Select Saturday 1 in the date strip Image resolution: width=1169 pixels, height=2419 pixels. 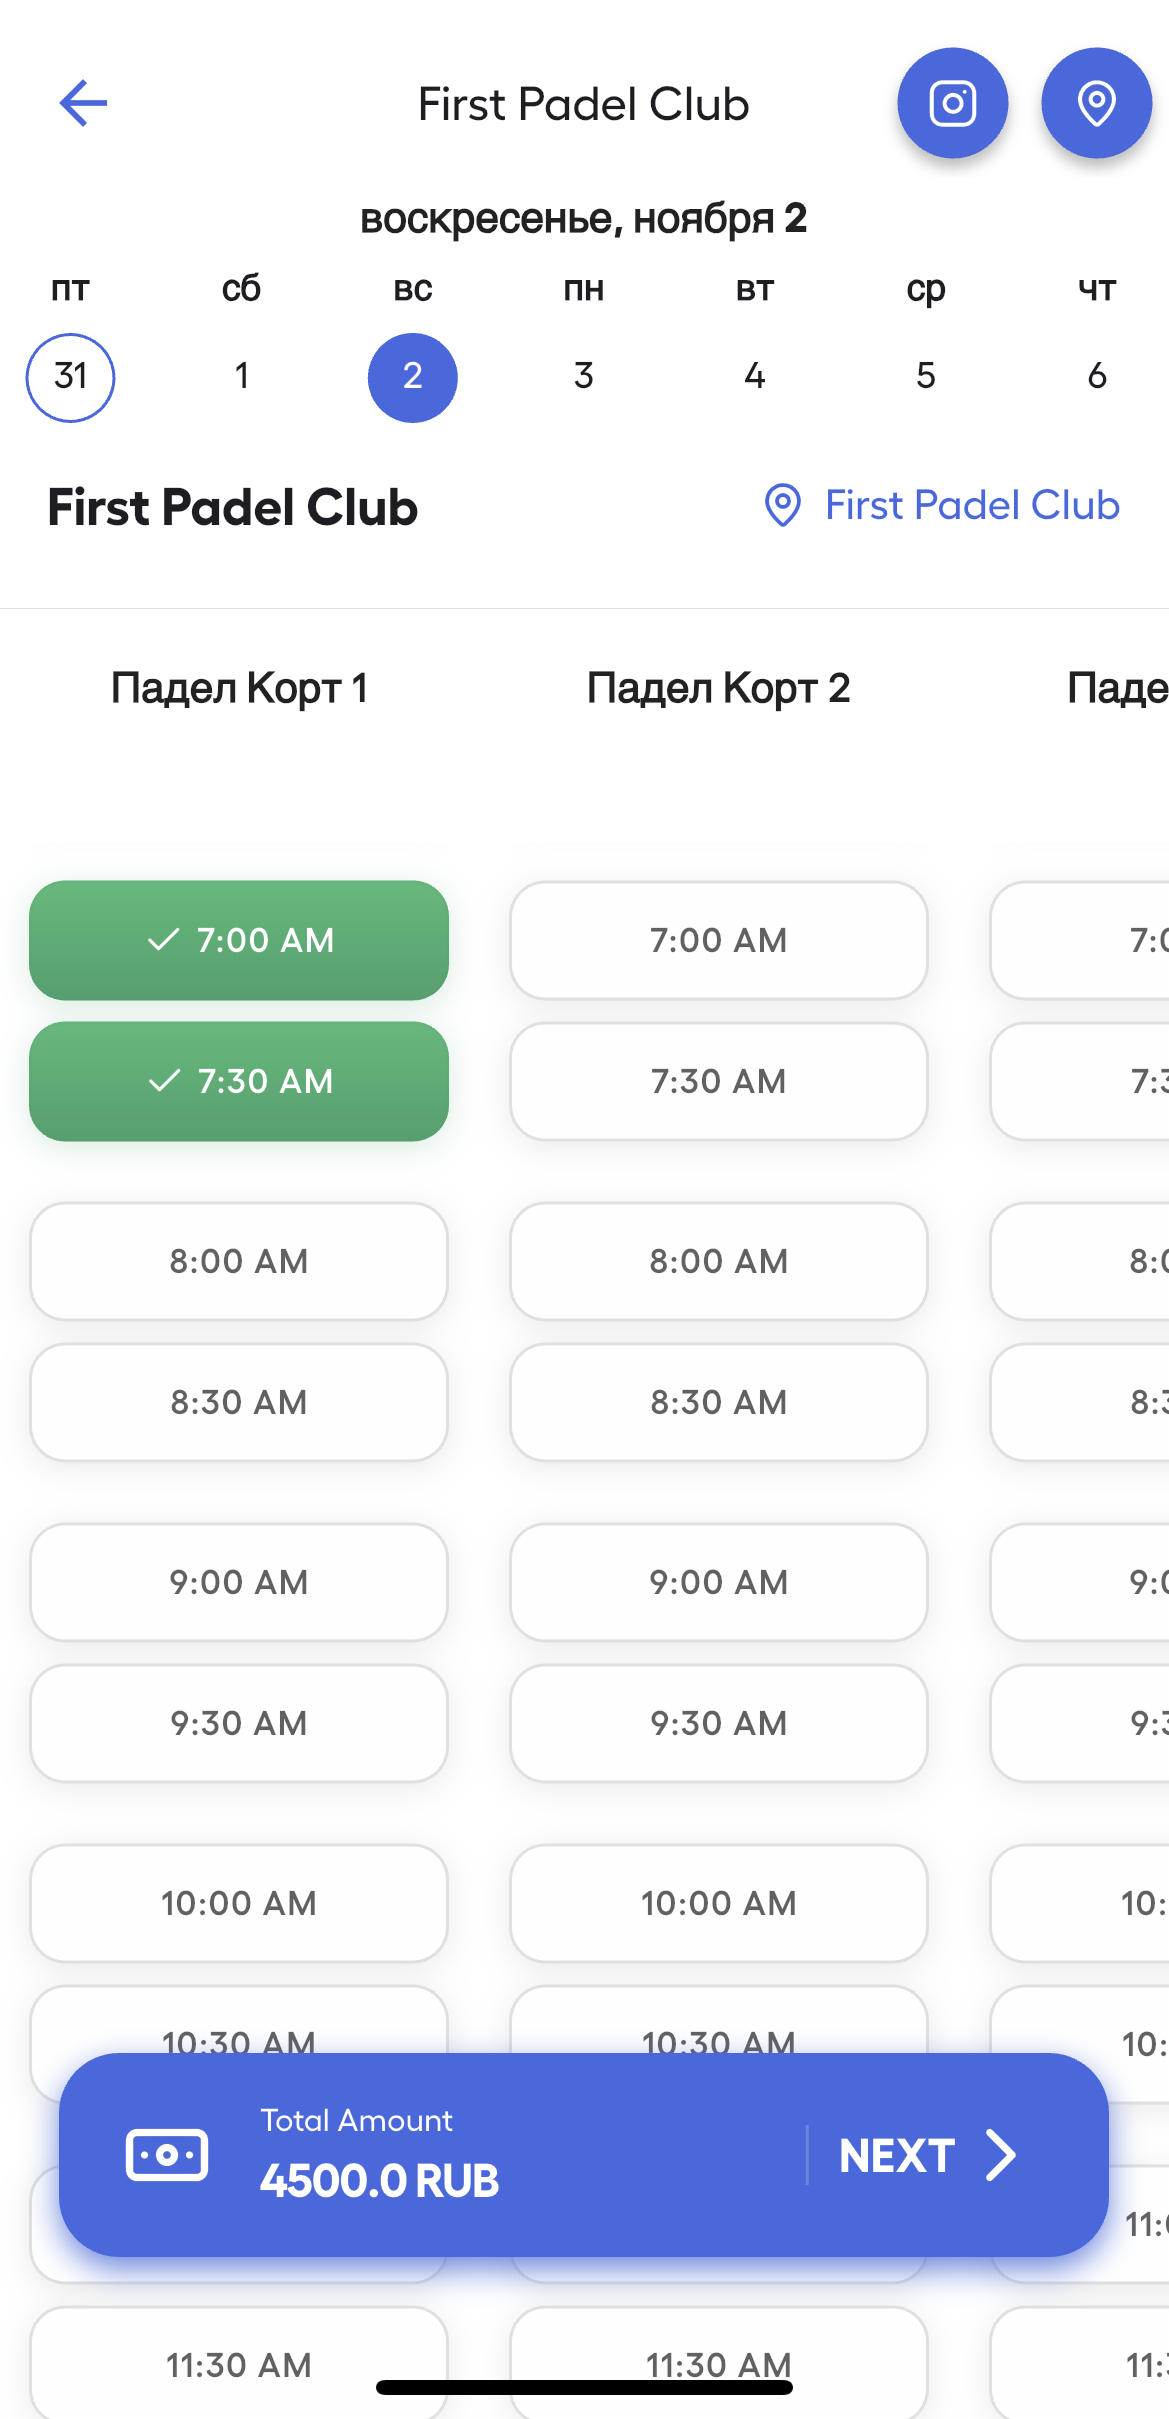[x=241, y=377]
